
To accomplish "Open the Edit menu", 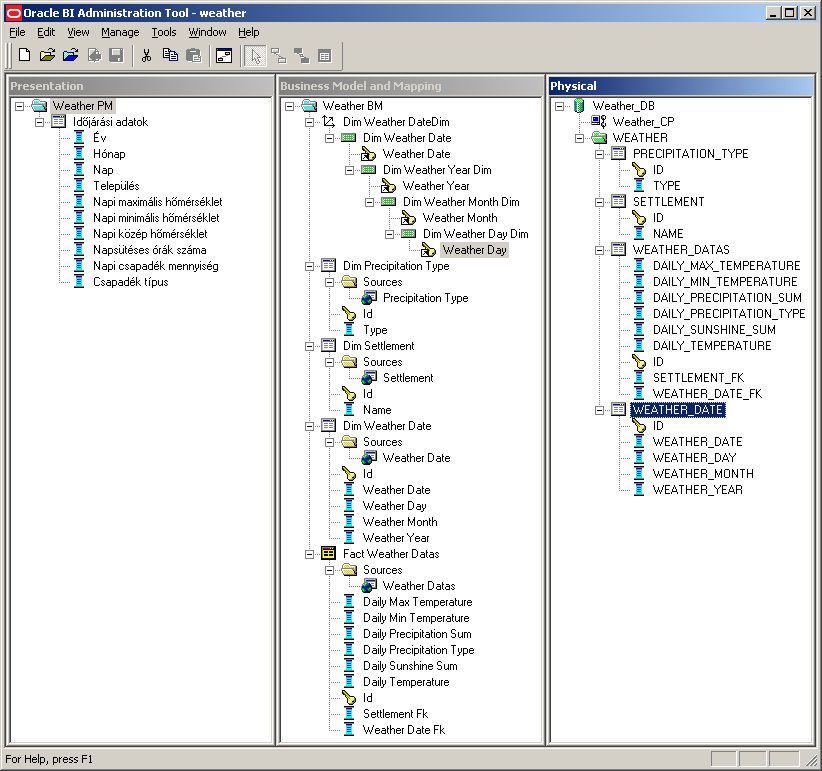I will (x=46, y=32).
